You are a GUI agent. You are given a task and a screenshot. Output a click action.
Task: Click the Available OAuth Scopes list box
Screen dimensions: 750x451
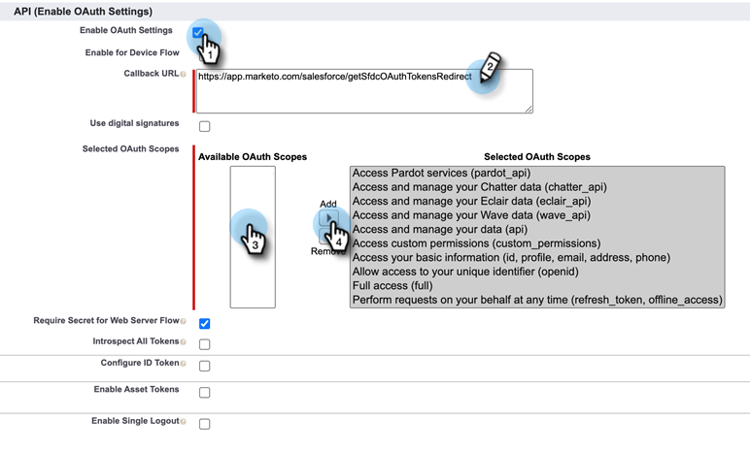[253, 237]
